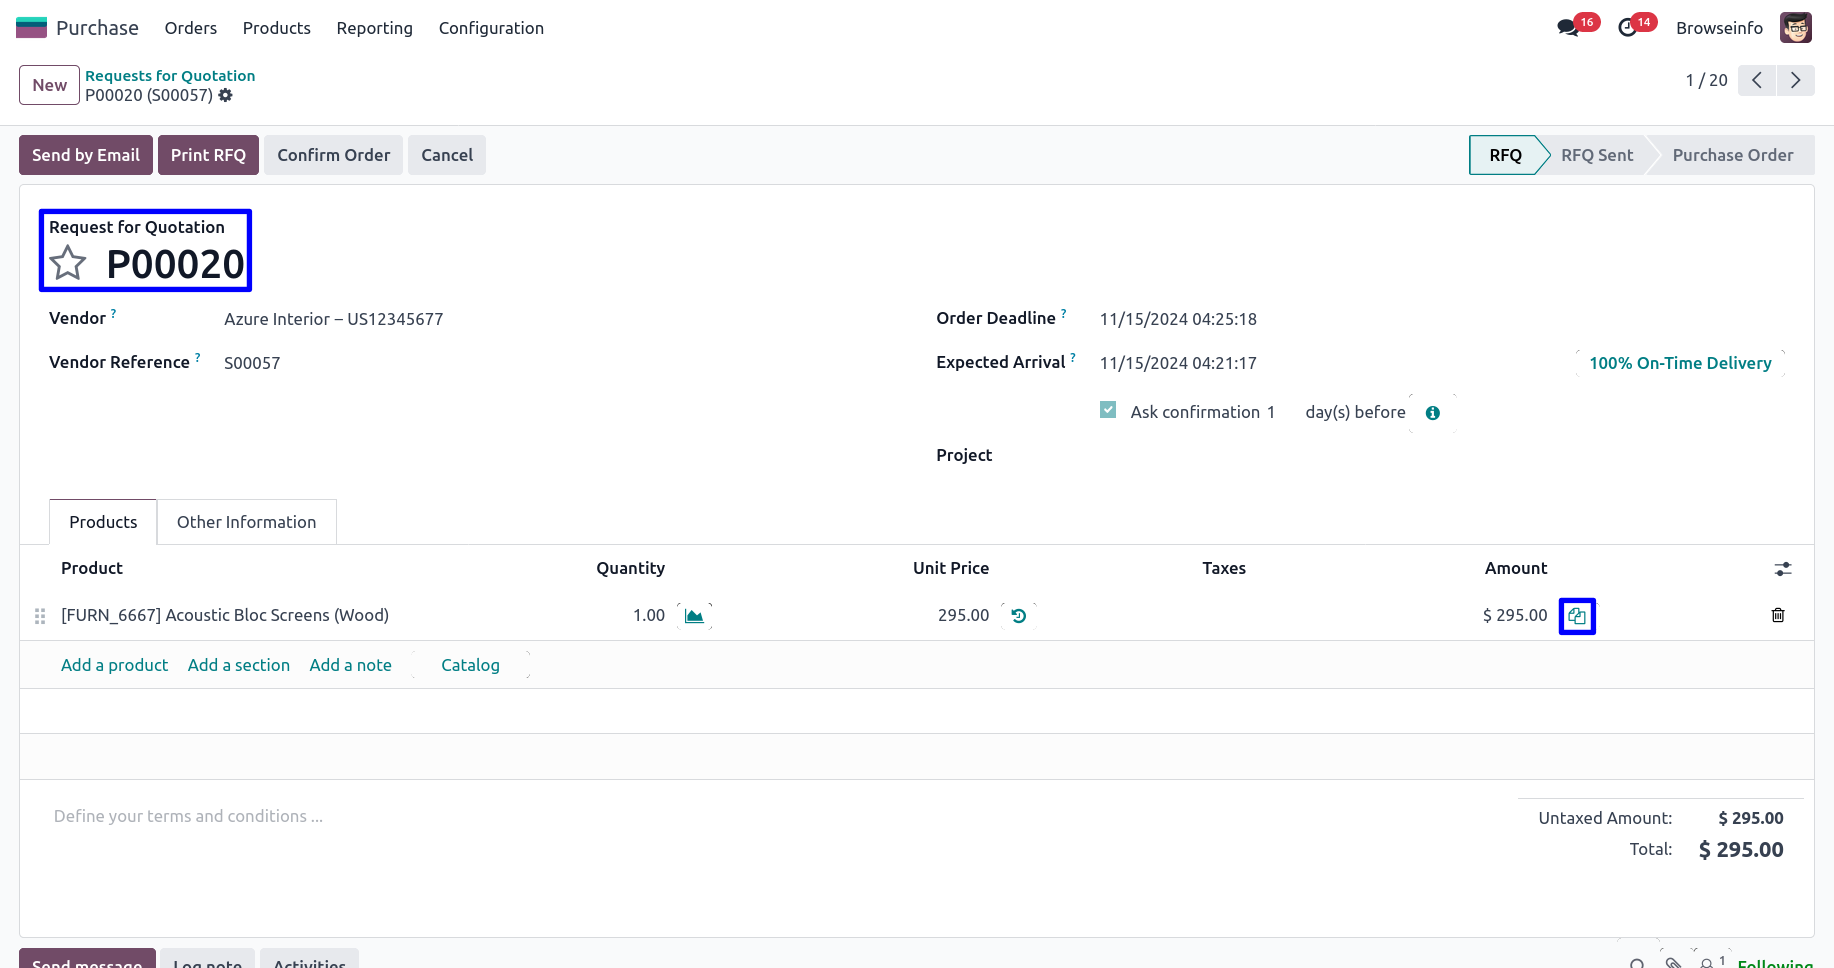This screenshot has height=968, width=1834.
Task: Click the gear icon beside P00020 (S00057)
Action: pyautogui.click(x=226, y=95)
